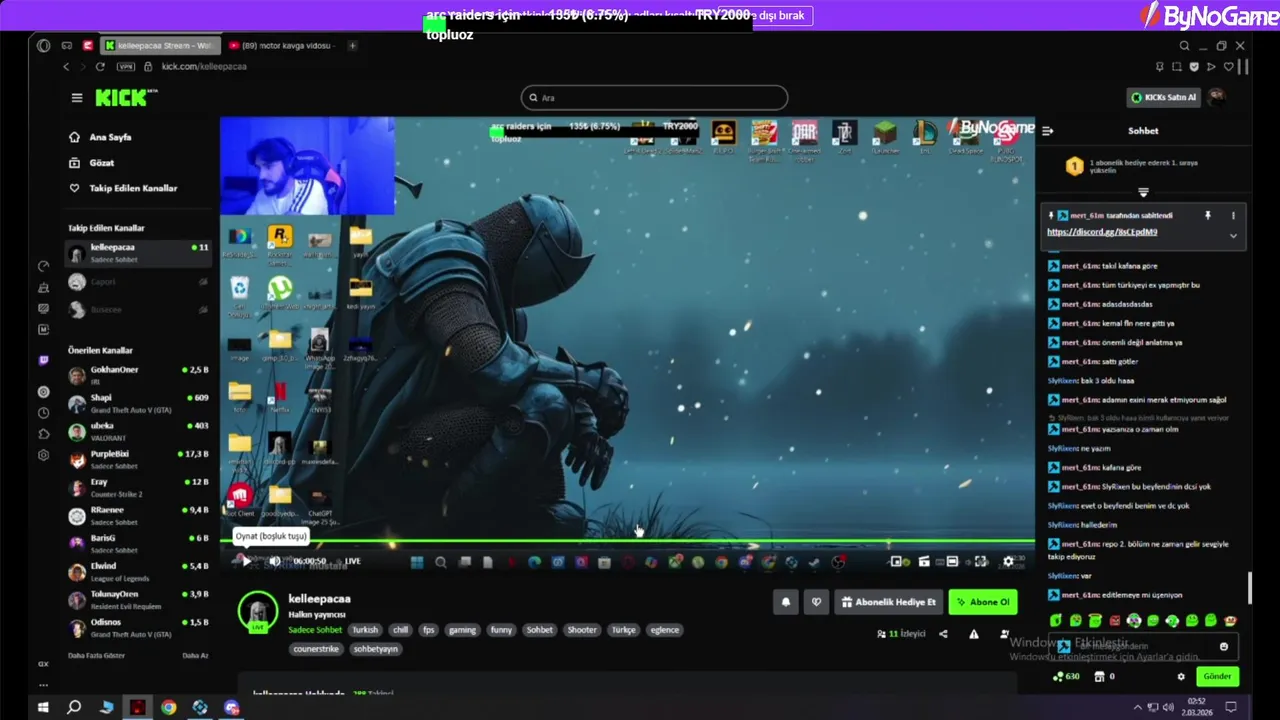Open recommended channel TokunayOren
The width and height of the screenshot is (1280, 720).
138,599
